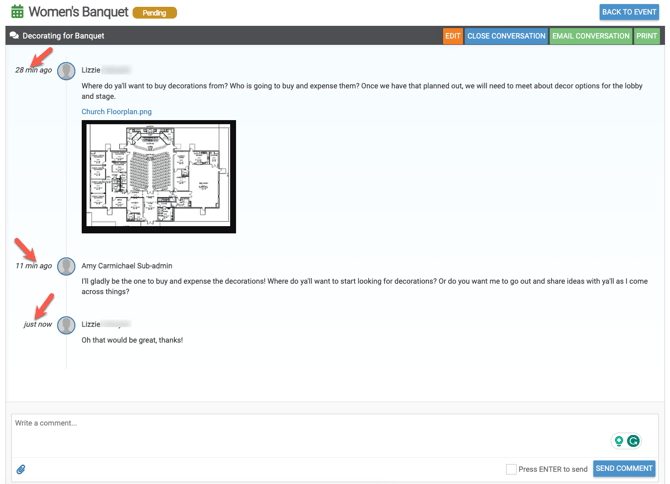Close the conversation with Close Conversation button

point(506,36)
